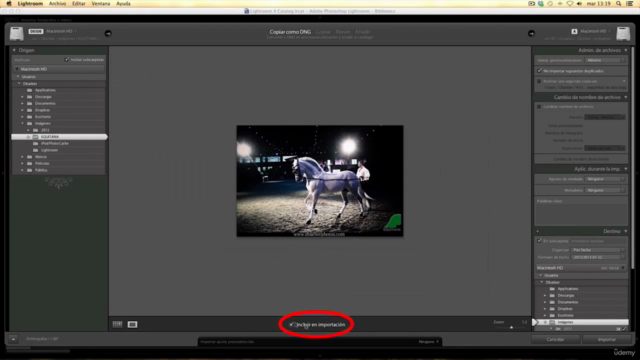Open the previsualizaciones Mínima dropdown

tap(605, 60)
